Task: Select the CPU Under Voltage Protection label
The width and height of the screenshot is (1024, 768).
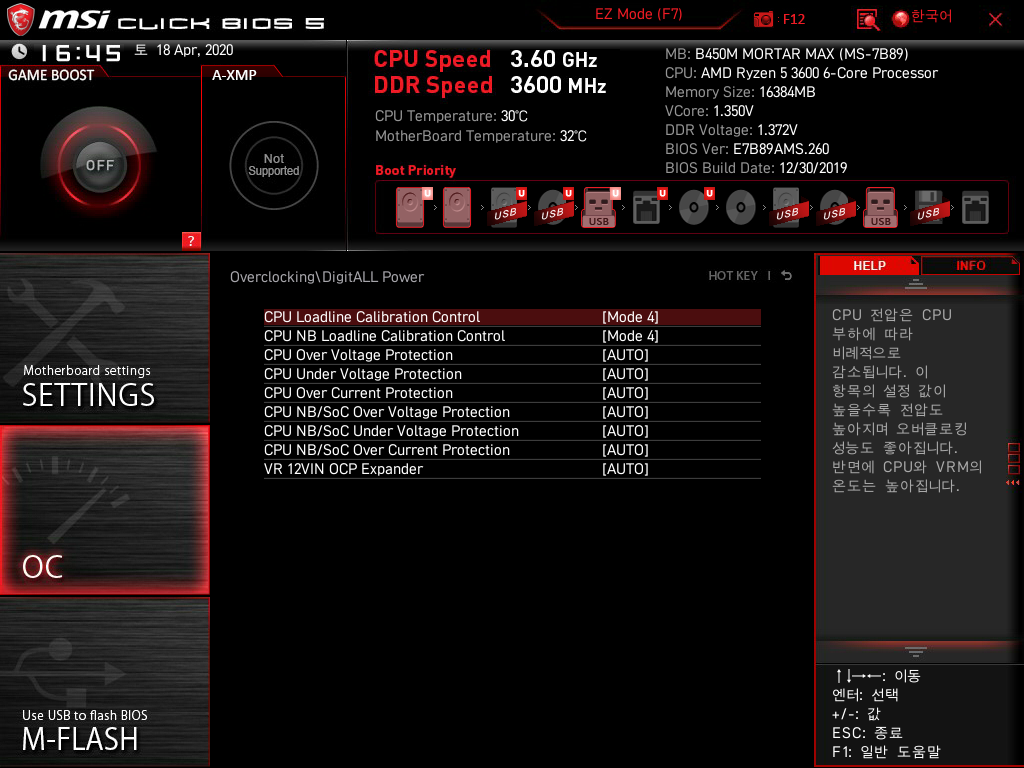Action: click(x=362, y=374)
